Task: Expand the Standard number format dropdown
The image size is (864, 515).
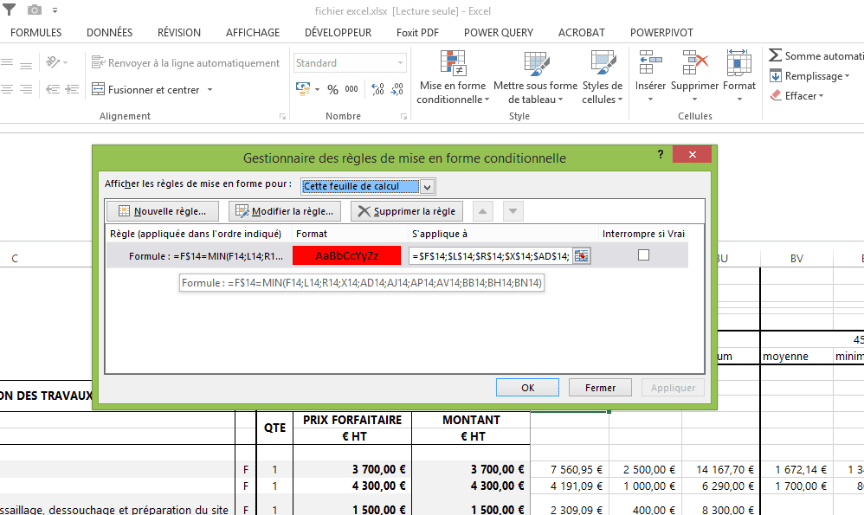Action: click(400, 63)
